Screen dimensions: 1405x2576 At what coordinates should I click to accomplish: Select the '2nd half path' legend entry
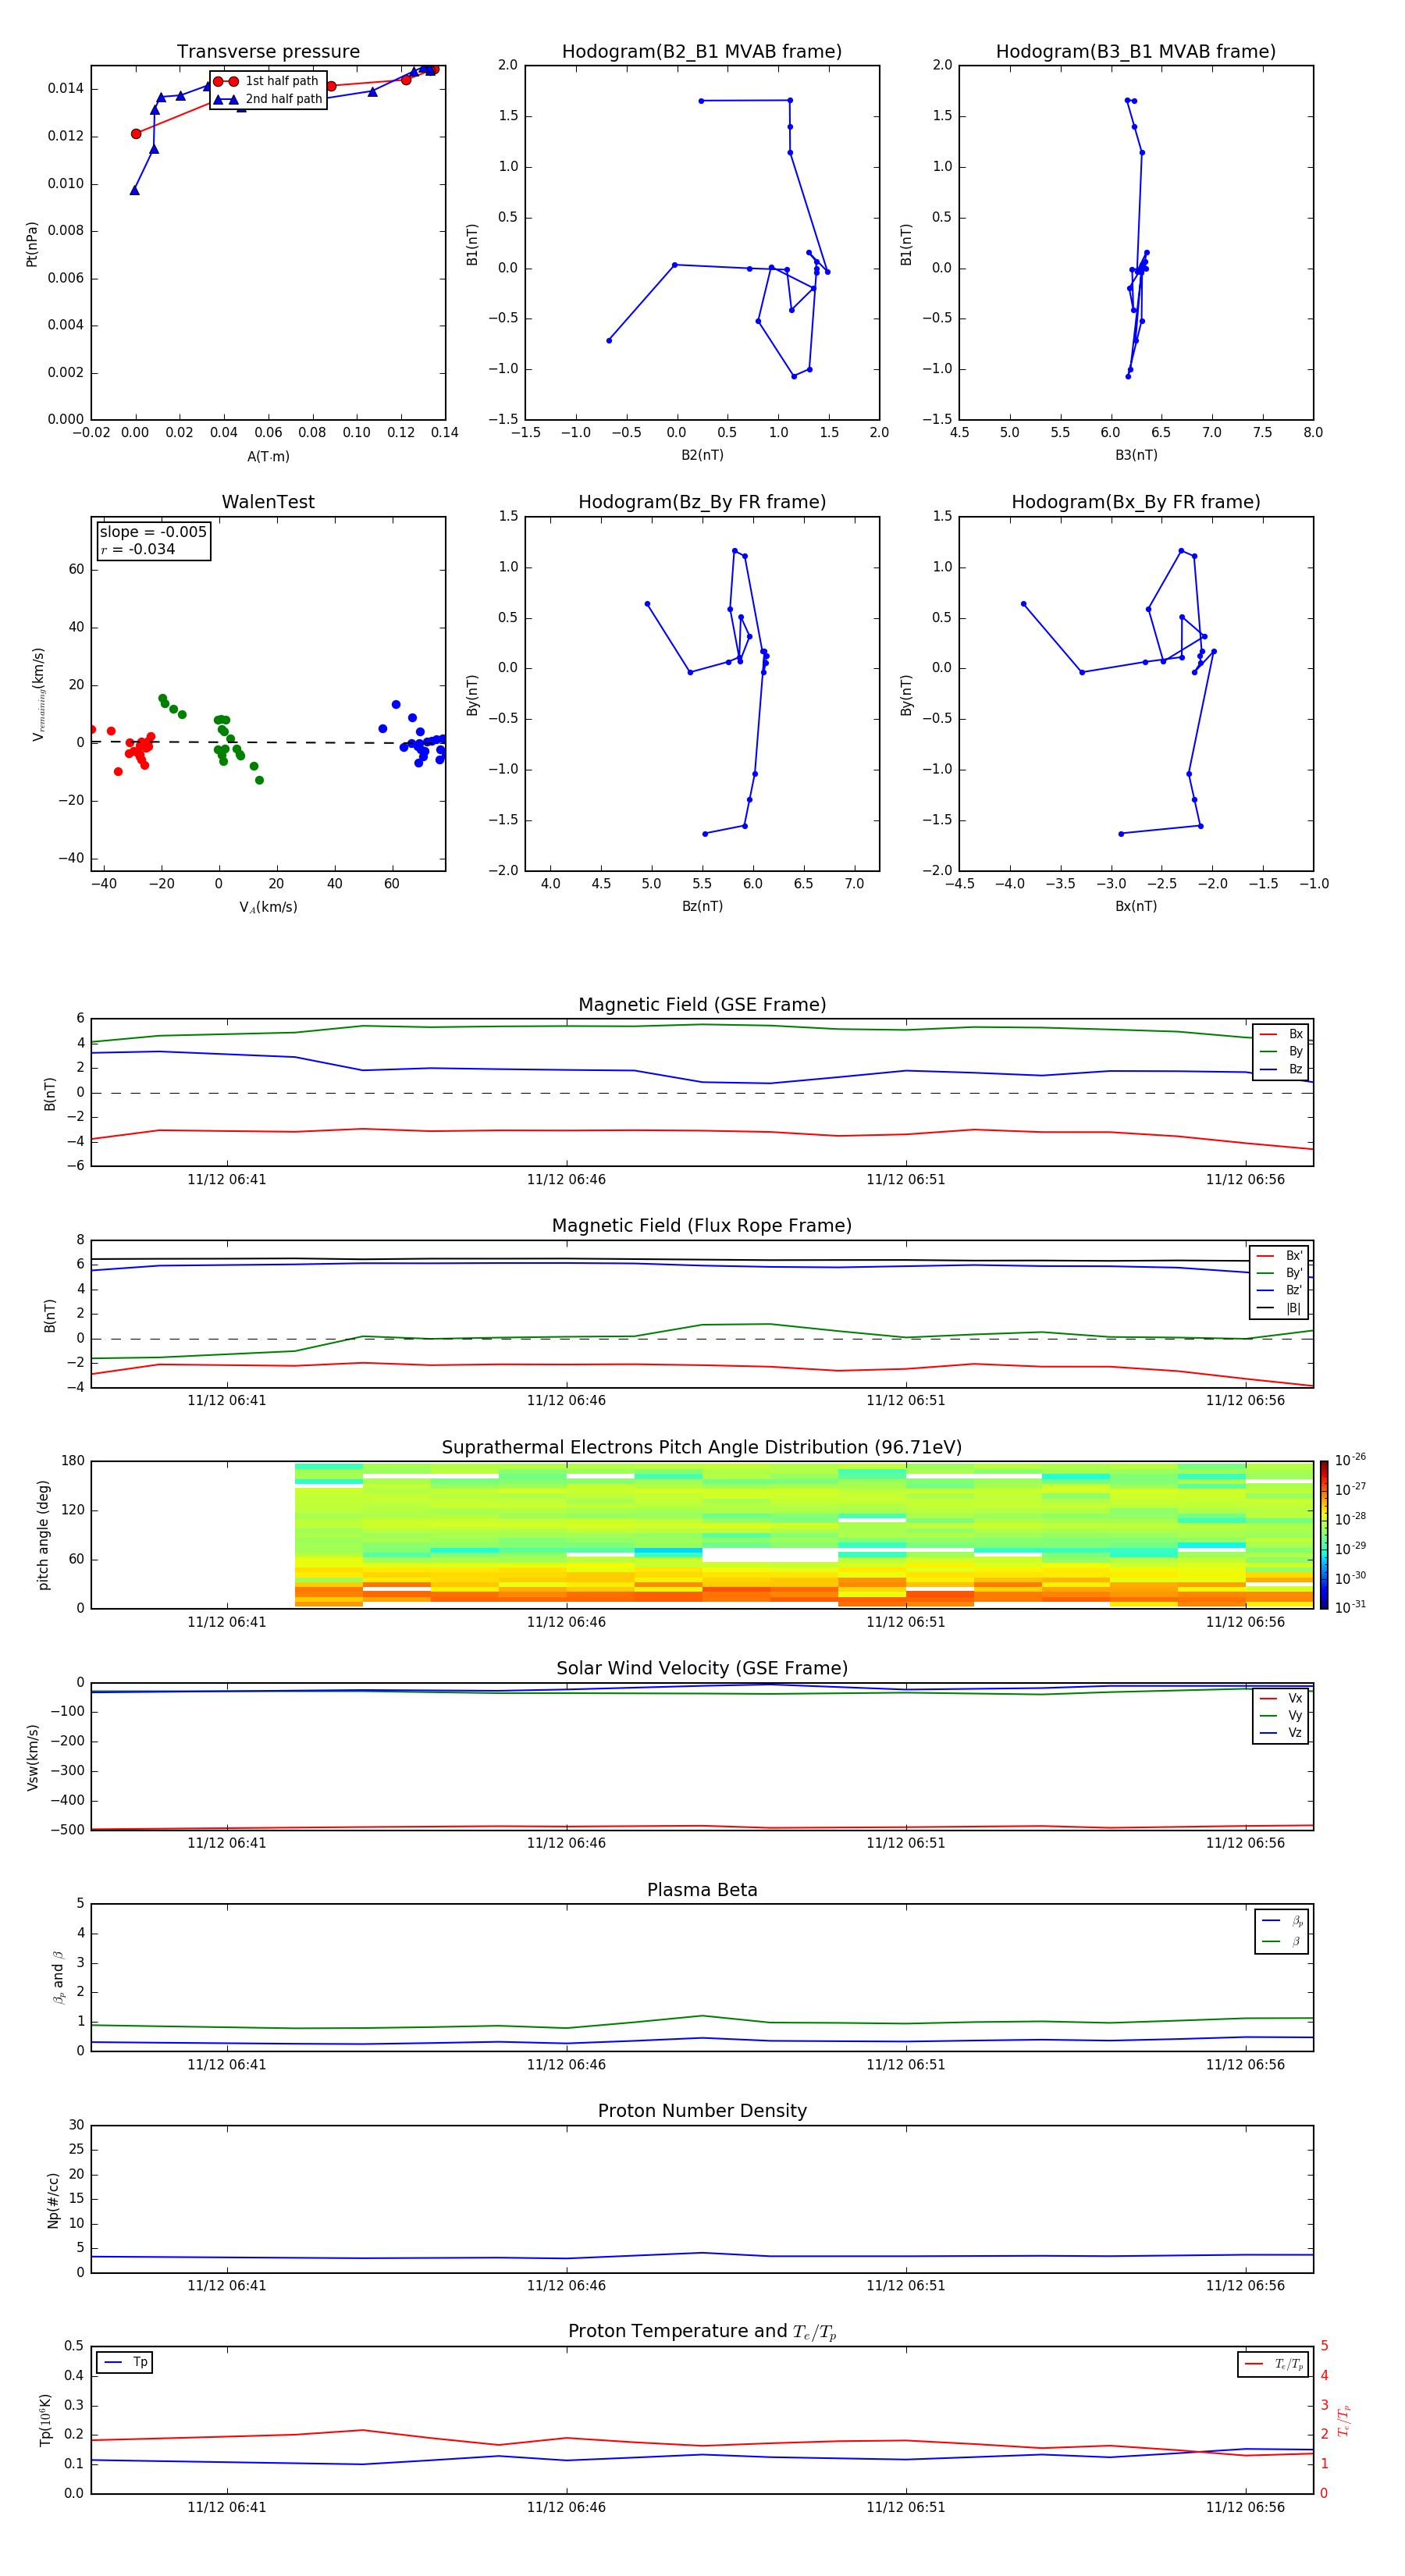[x=268, y=99]
